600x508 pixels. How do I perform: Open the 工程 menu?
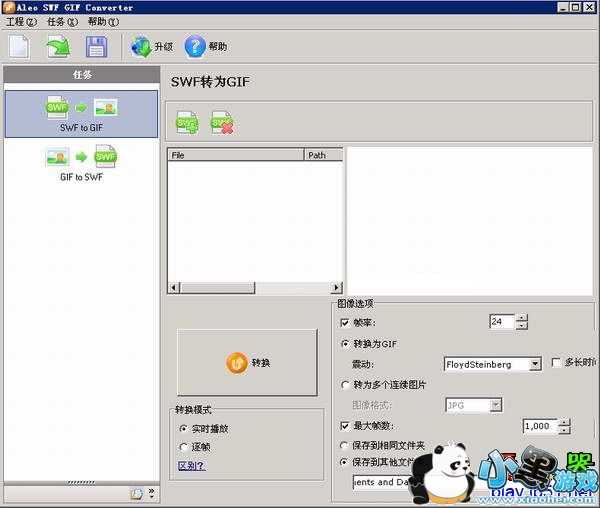[21, 22]
